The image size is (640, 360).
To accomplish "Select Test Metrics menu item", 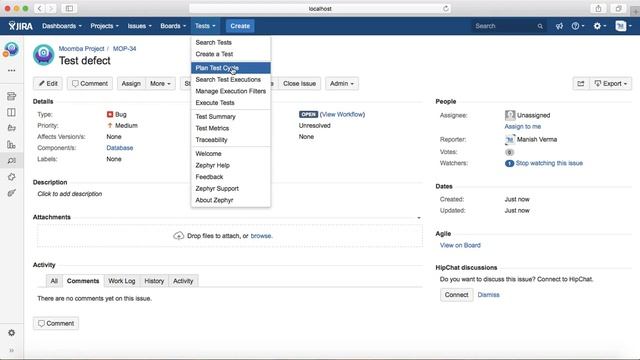I will 231,128.
